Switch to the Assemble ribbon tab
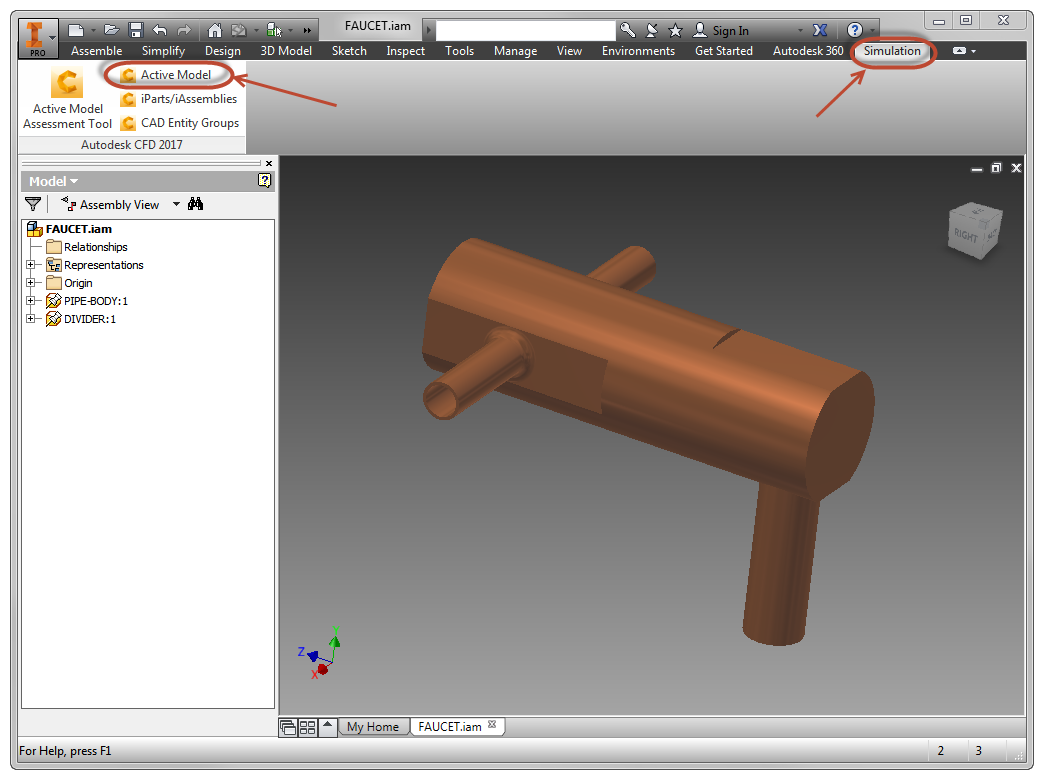The height and width of the screenshot is (780, 1044). (x=97, y=51)
